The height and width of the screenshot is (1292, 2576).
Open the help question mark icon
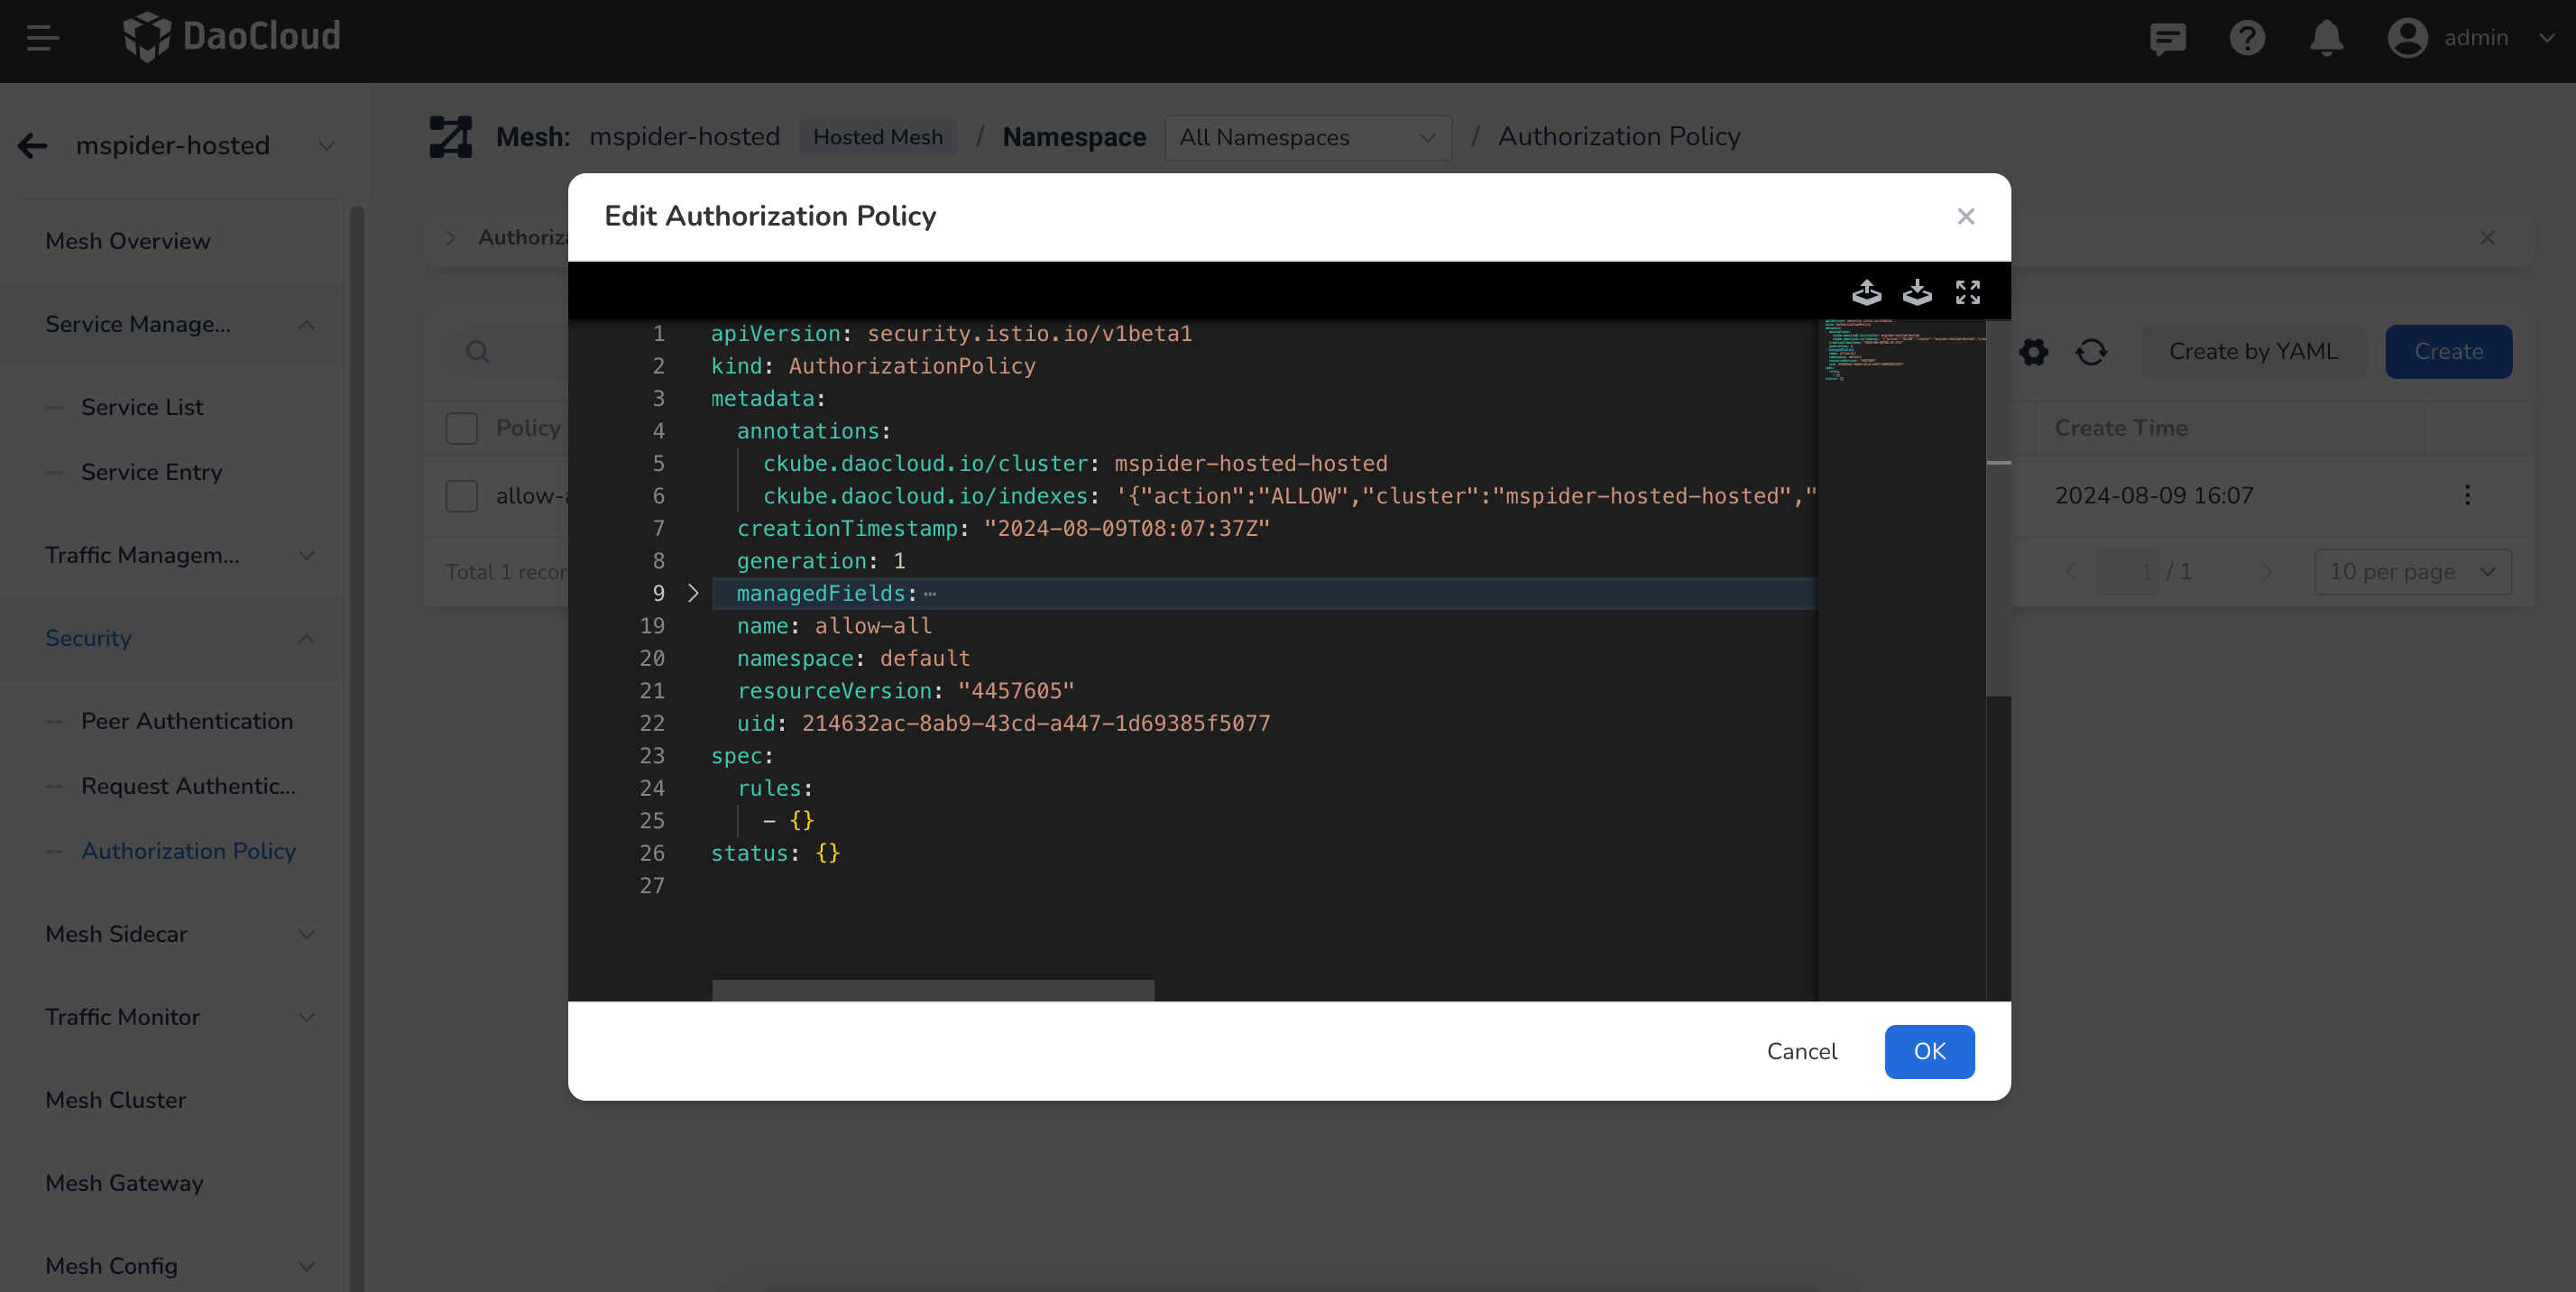point(2246,38)
